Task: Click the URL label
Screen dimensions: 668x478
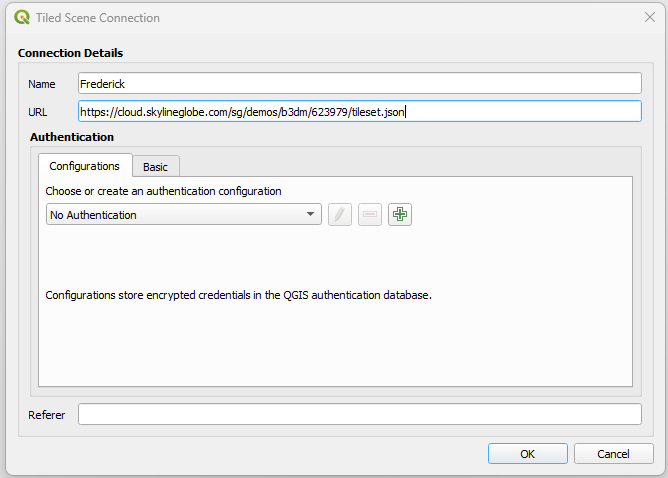Action: coord(37,112)
